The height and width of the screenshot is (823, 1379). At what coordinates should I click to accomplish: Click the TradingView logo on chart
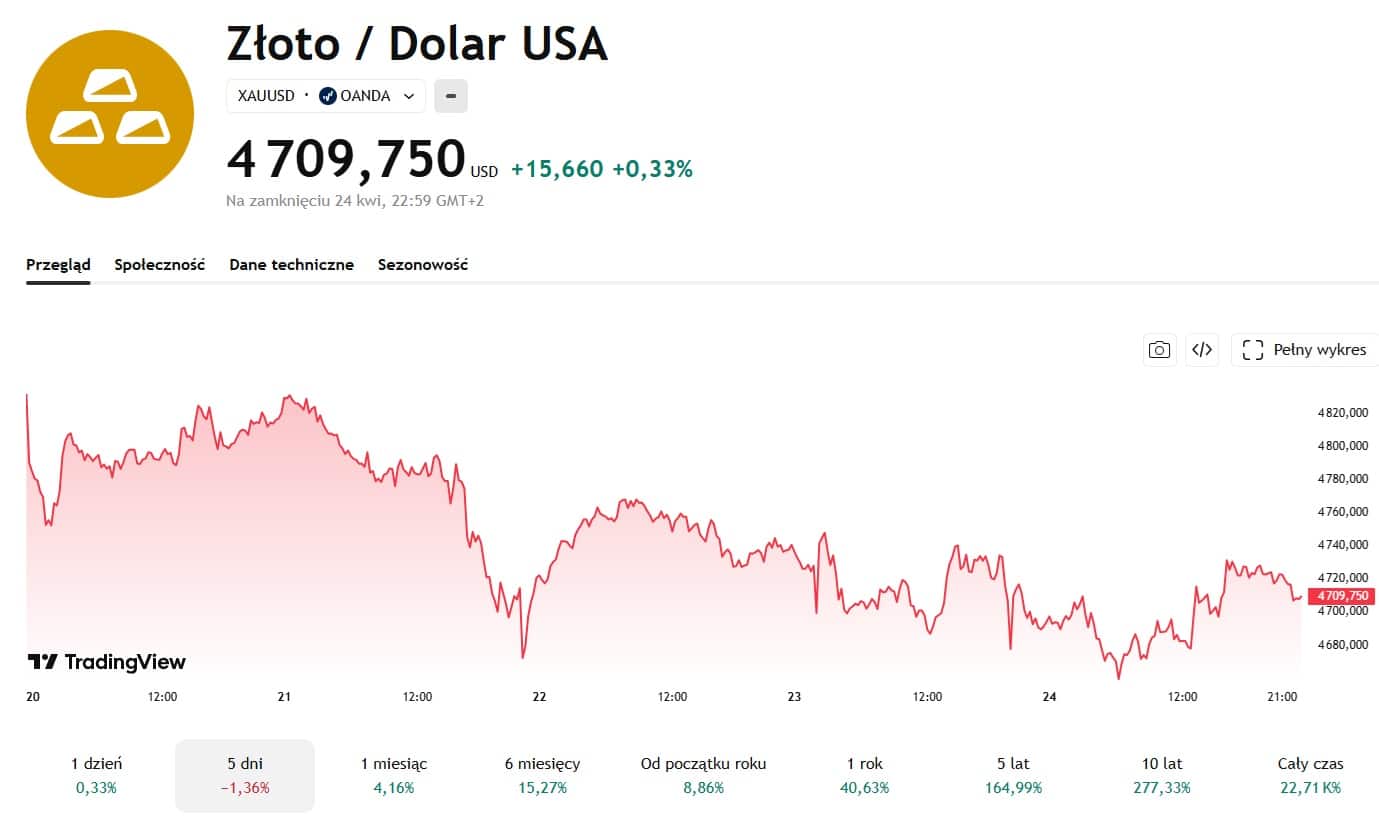tap(107, 662)
